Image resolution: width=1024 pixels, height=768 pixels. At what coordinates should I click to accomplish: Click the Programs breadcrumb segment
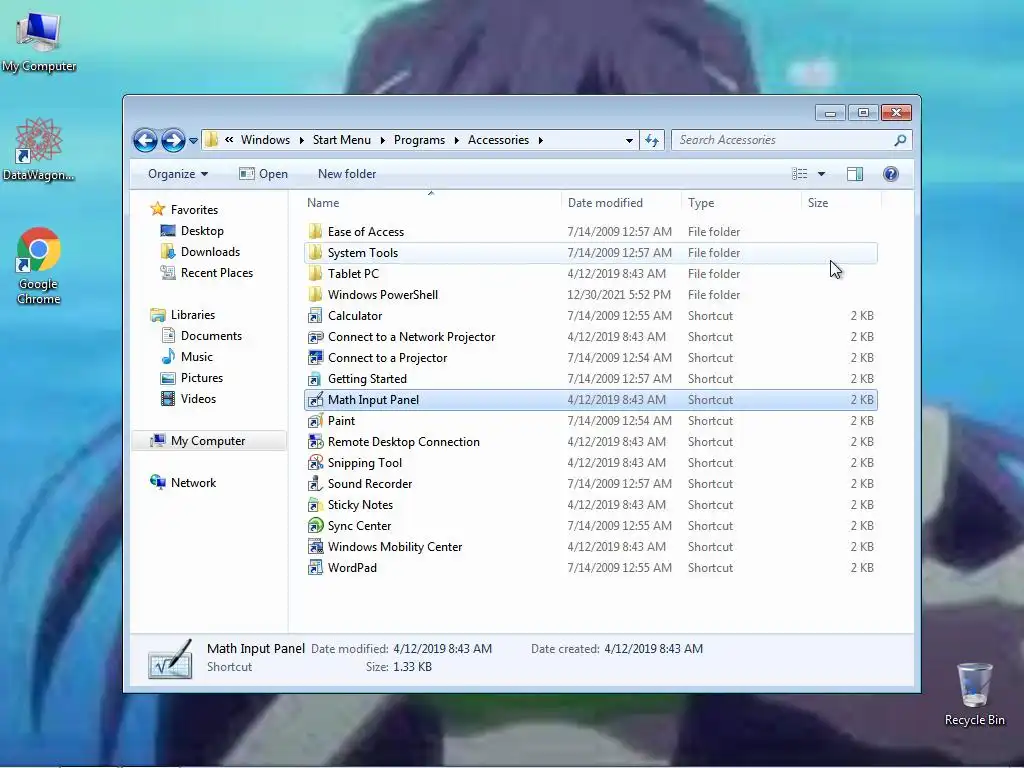(419, 140)
